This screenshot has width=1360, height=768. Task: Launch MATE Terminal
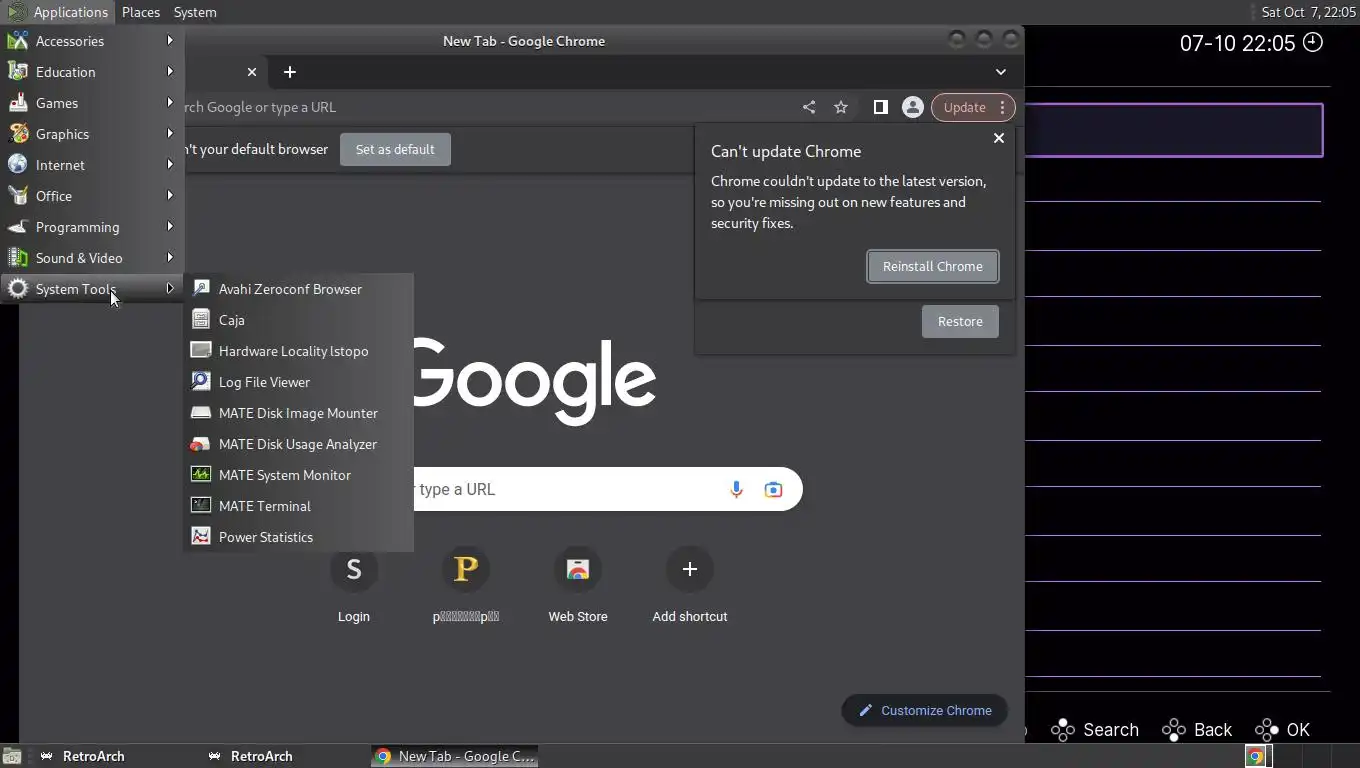(298, 506)
